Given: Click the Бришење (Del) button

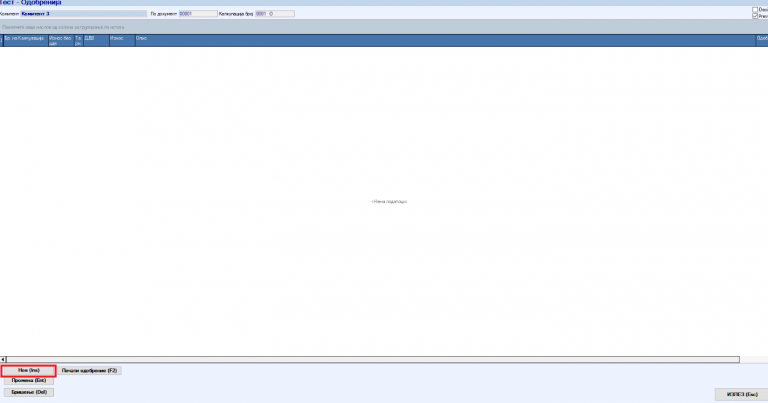Looking at the screenshot, I should 28,392.
